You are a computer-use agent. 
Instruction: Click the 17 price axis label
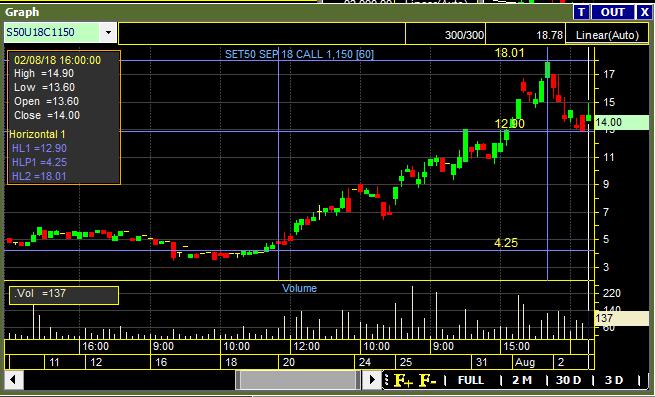coord(609,74)
